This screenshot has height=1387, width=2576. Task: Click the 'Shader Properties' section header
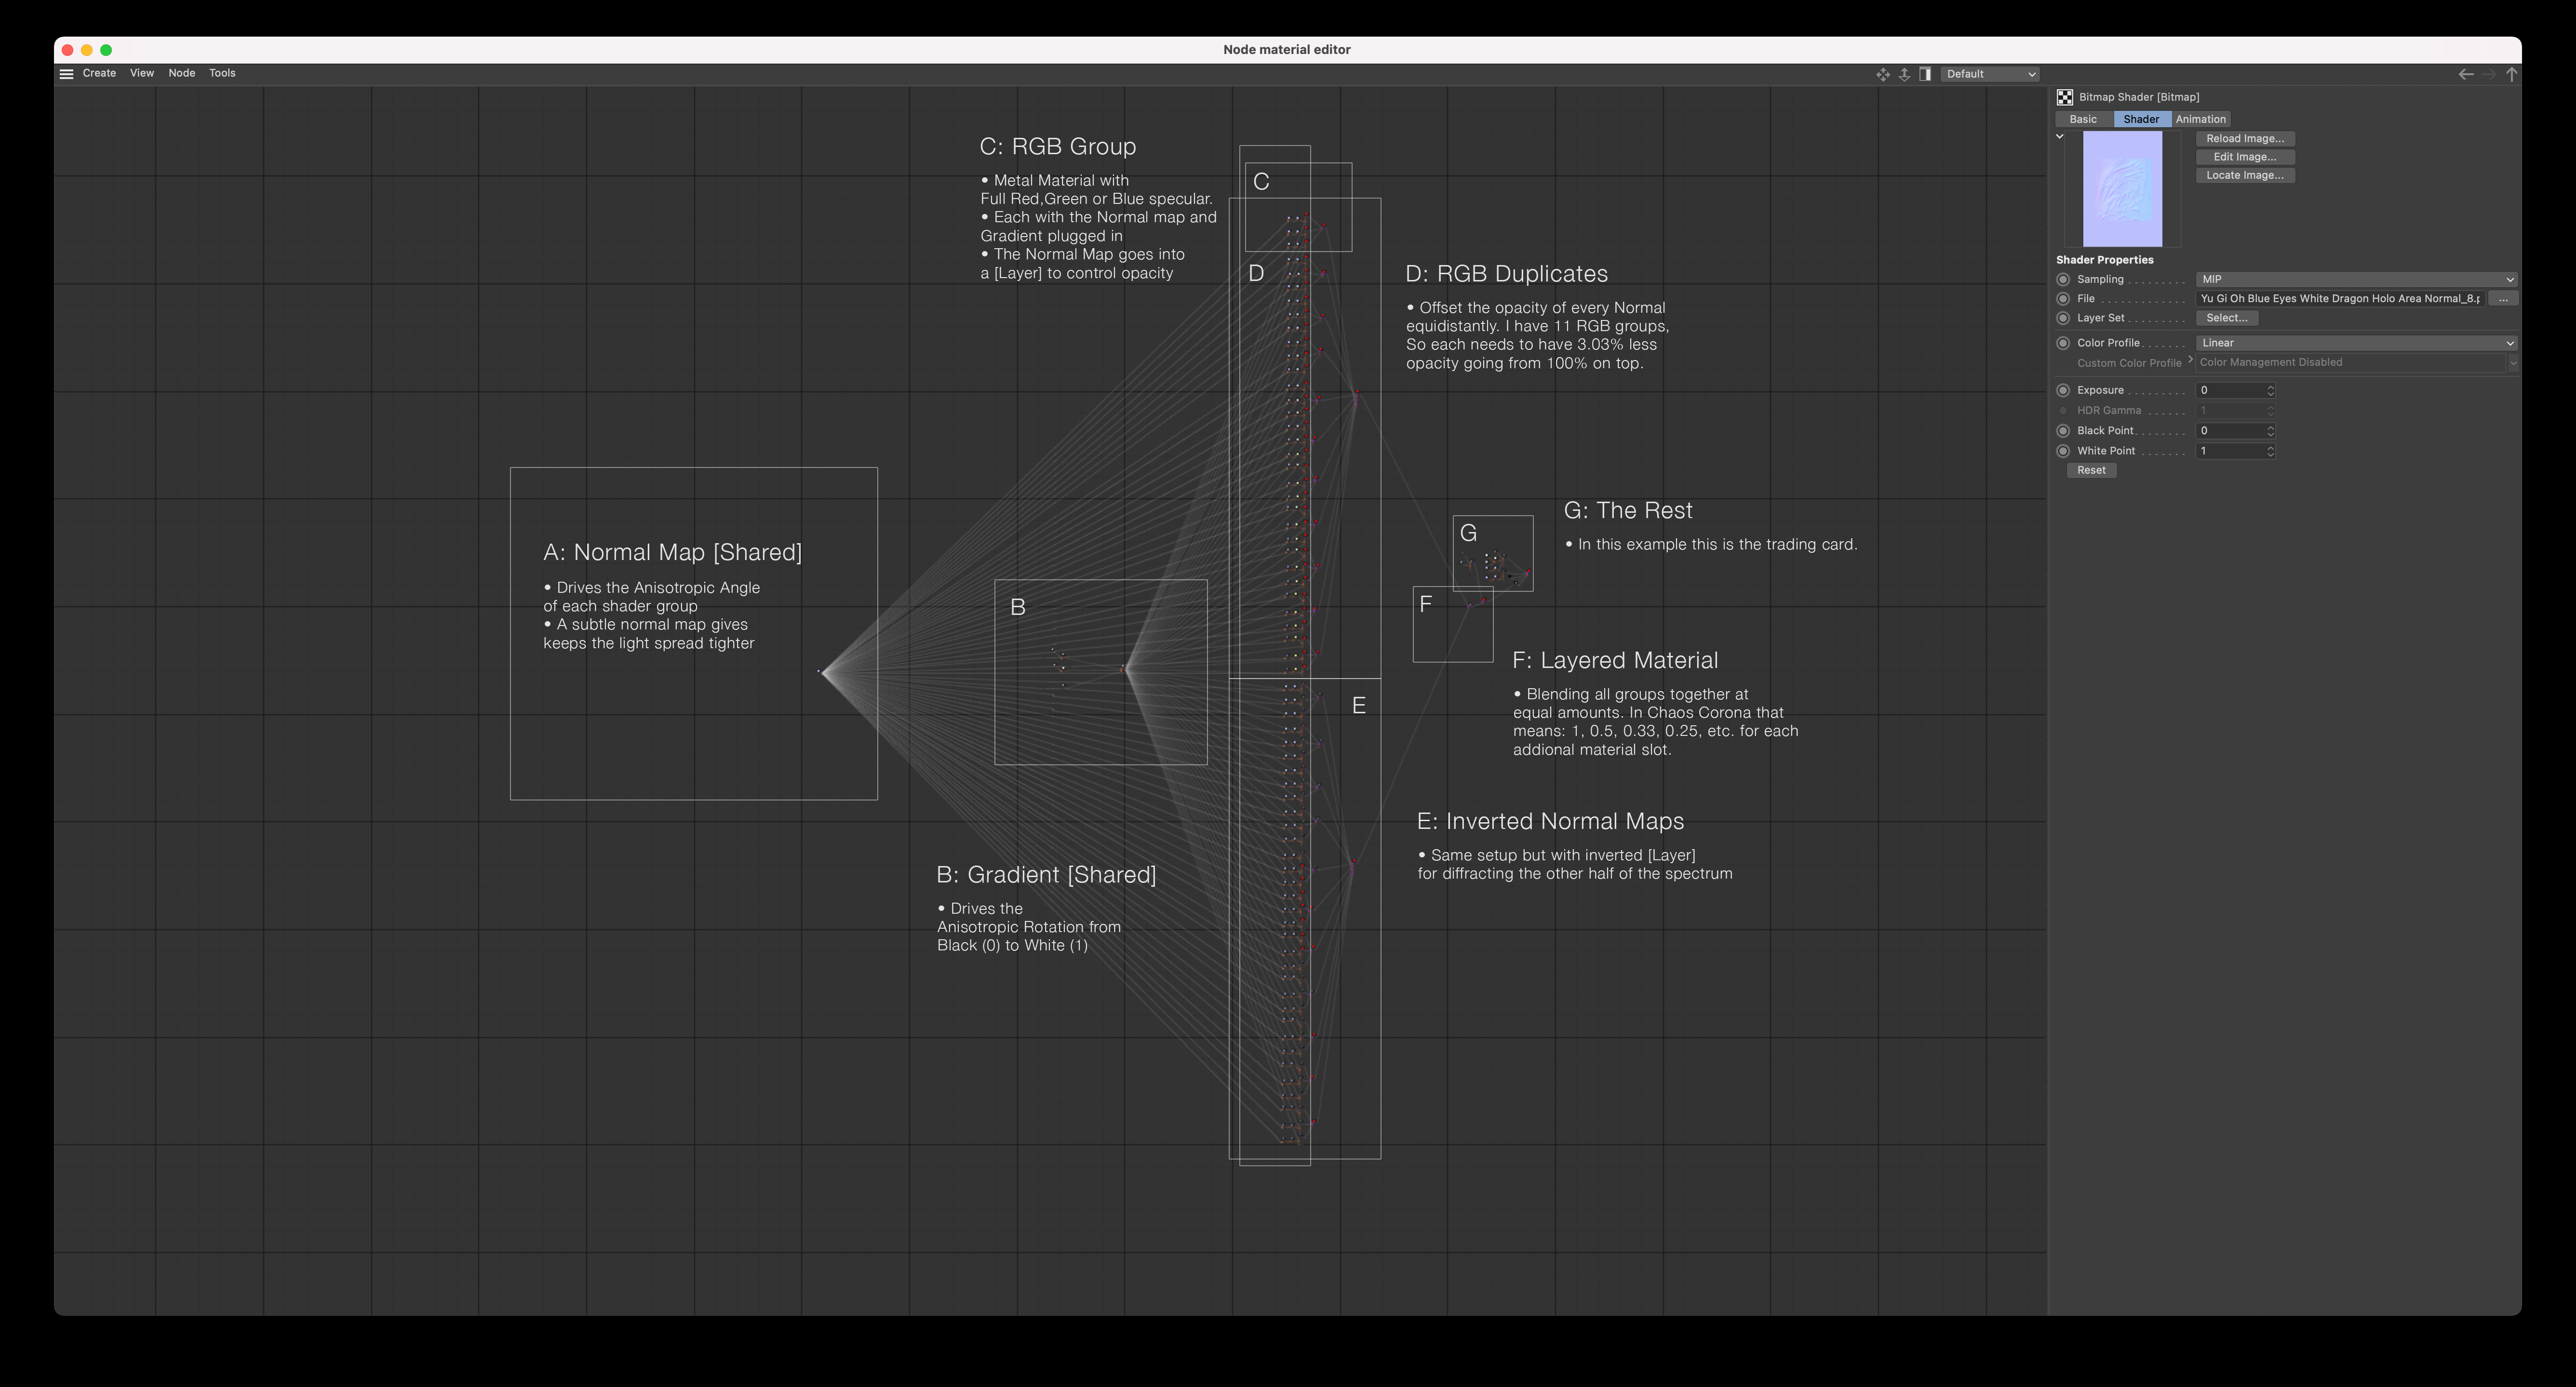2105,260
